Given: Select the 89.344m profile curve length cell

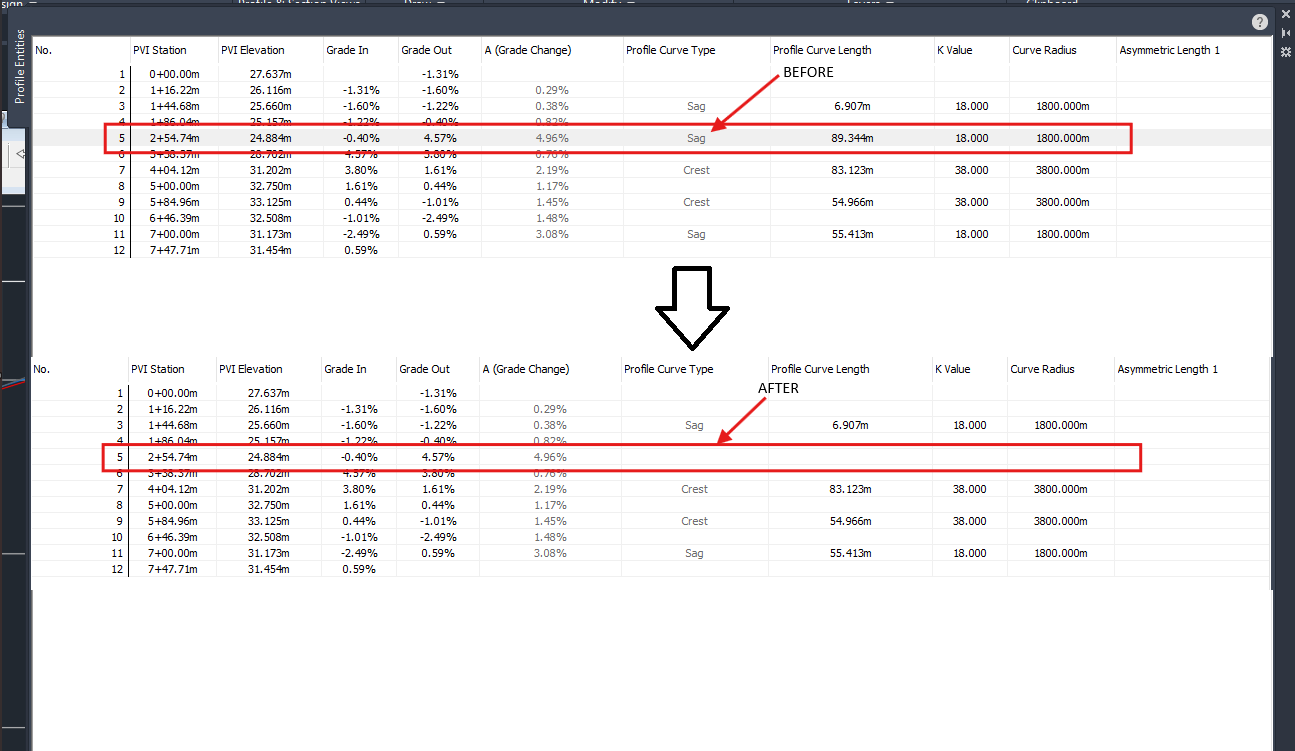Looking at the screenshot, I should coord(852,139).
